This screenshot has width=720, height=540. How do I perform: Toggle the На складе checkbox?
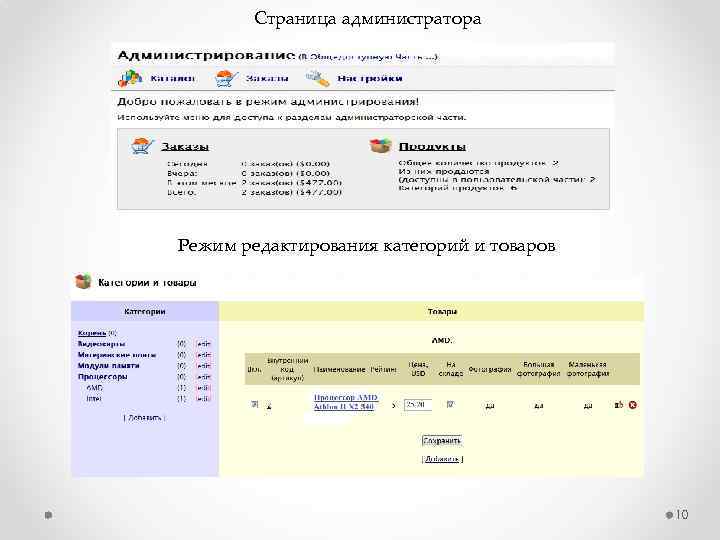(450, 404)
